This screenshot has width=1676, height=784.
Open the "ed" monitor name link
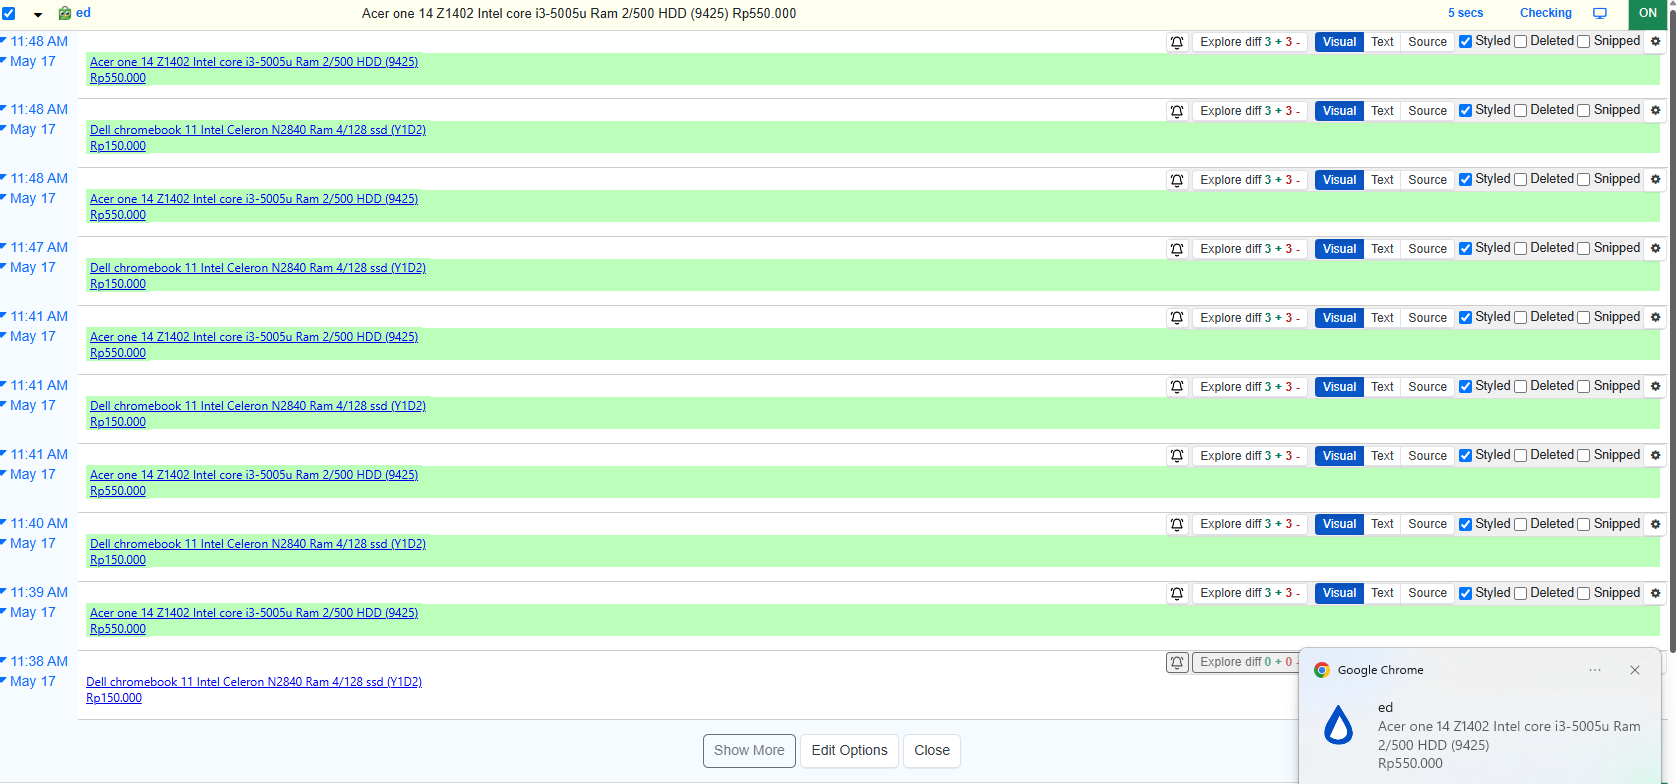click(83, 13)
